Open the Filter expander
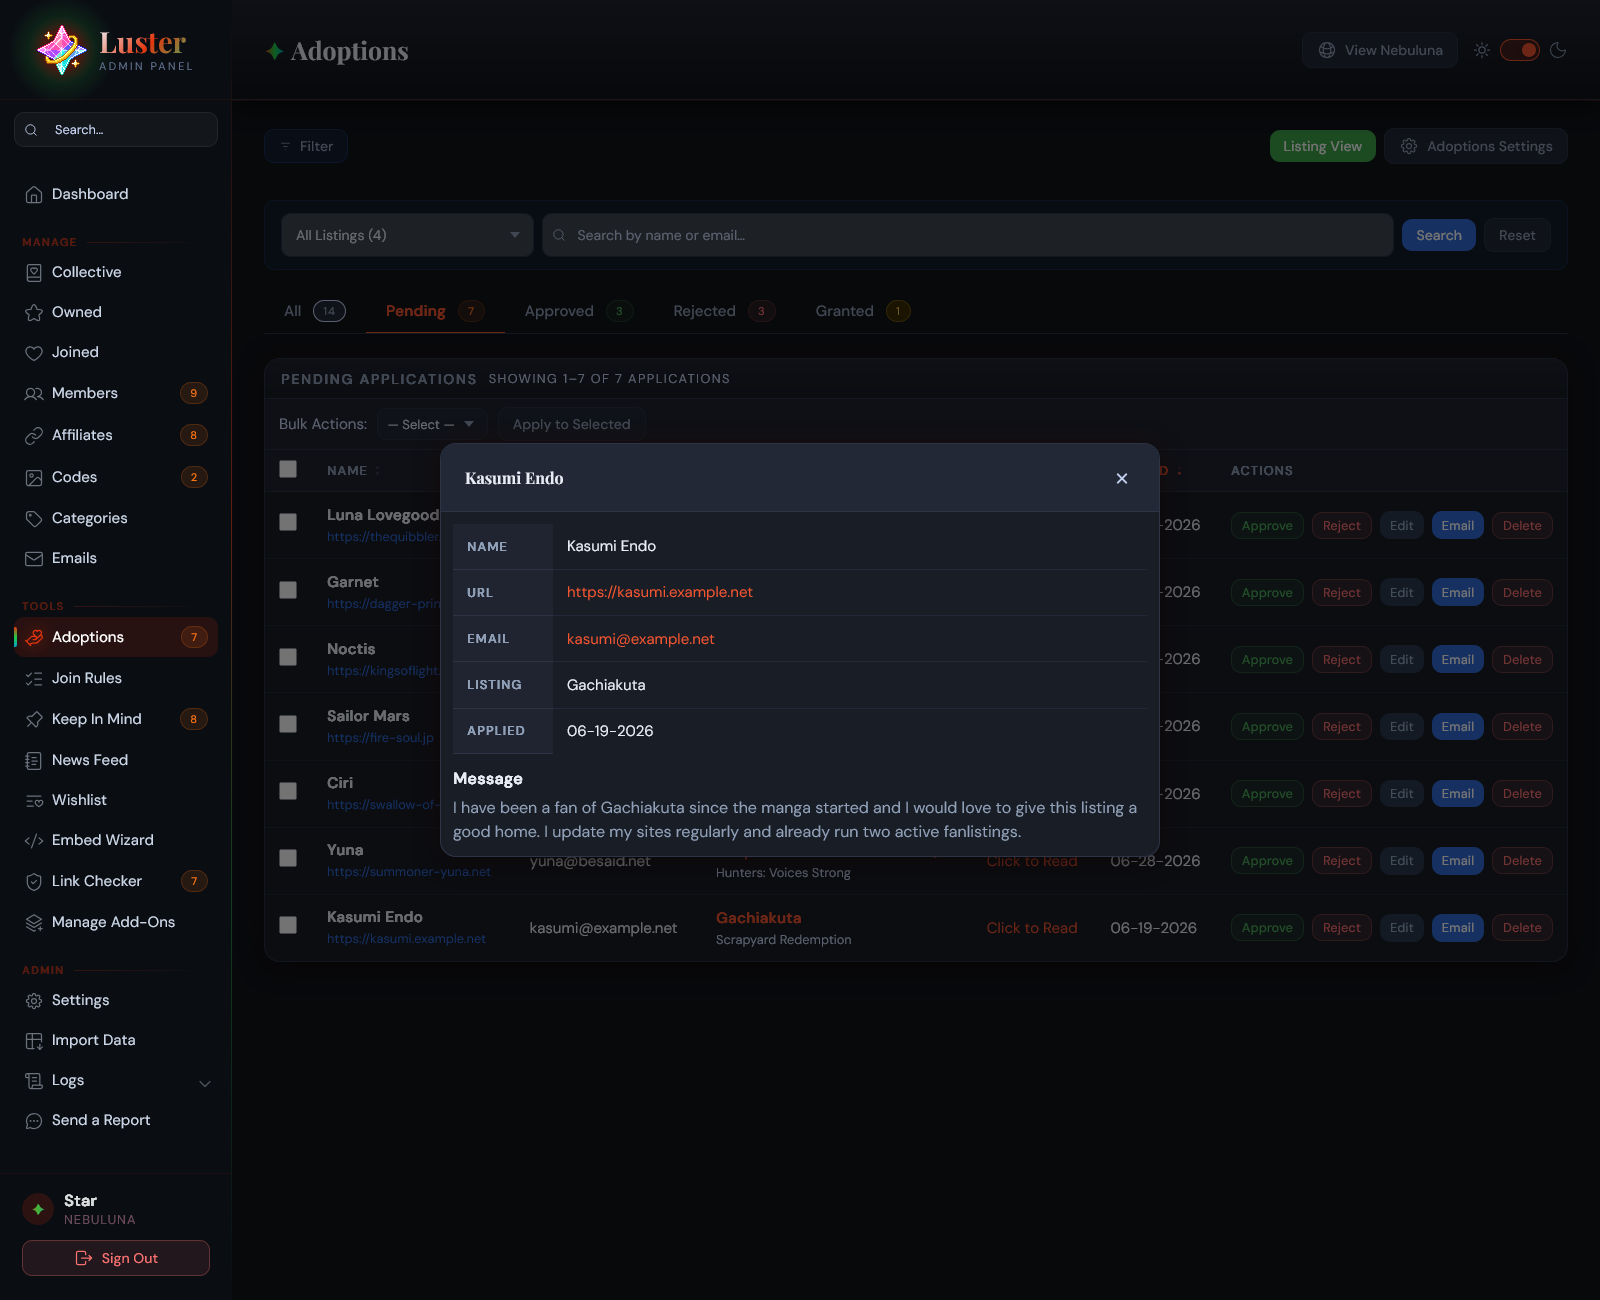 click(306, 146)
